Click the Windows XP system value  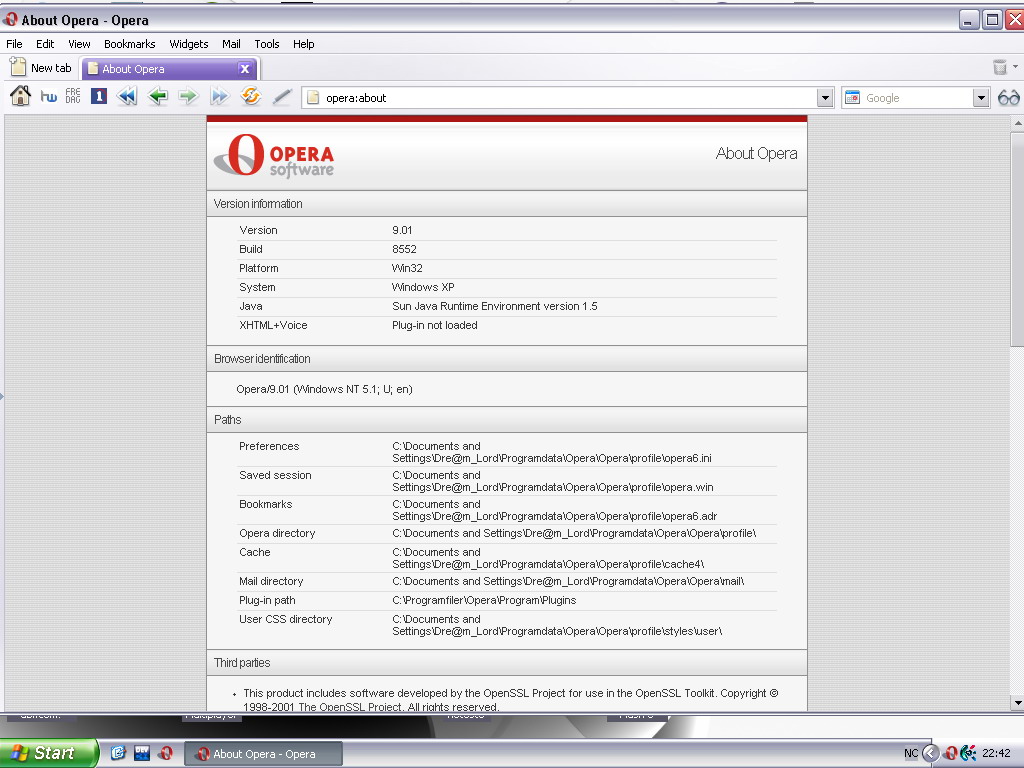pos(423,287)
